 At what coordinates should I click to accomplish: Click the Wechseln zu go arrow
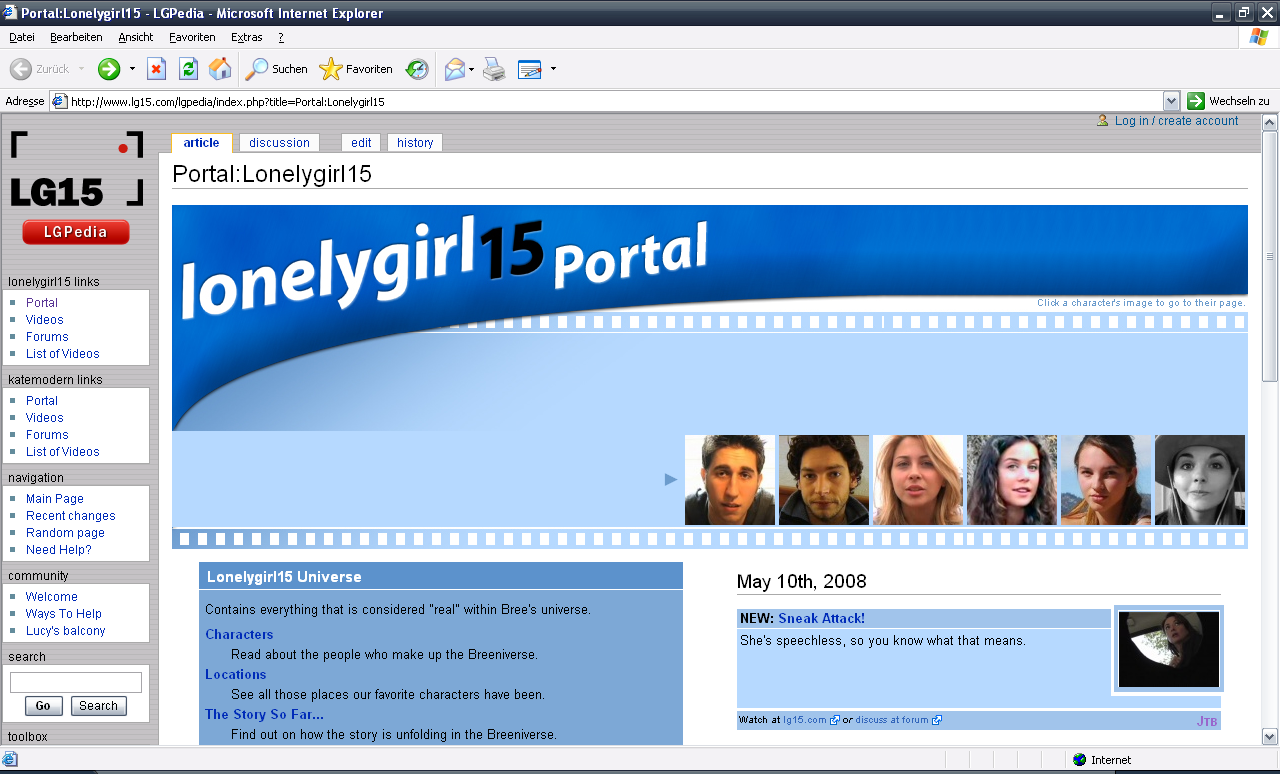coord(1196,101)
